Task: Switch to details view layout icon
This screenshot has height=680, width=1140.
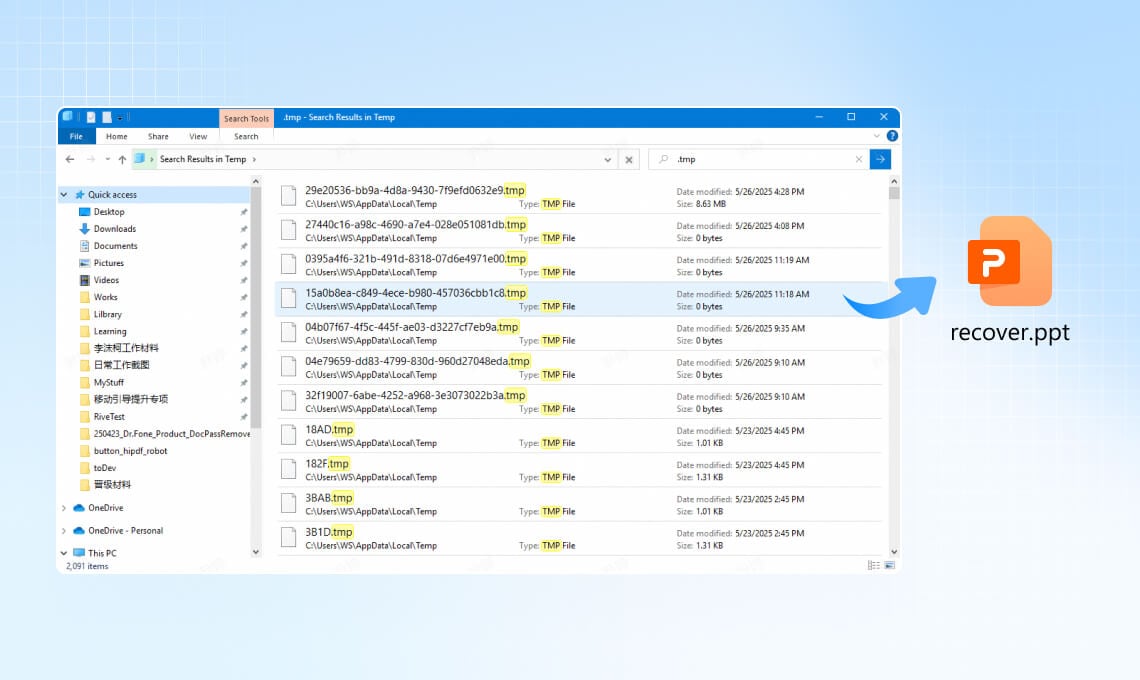Action: pyautogui.click(x=874, y=566)
